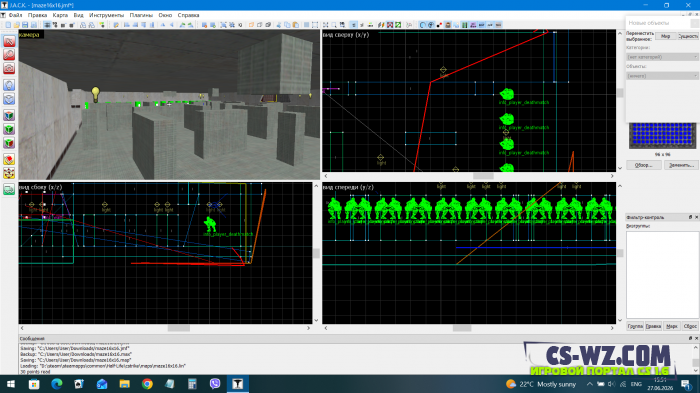Click the green film-strip toolbar icon

(464, 25)
